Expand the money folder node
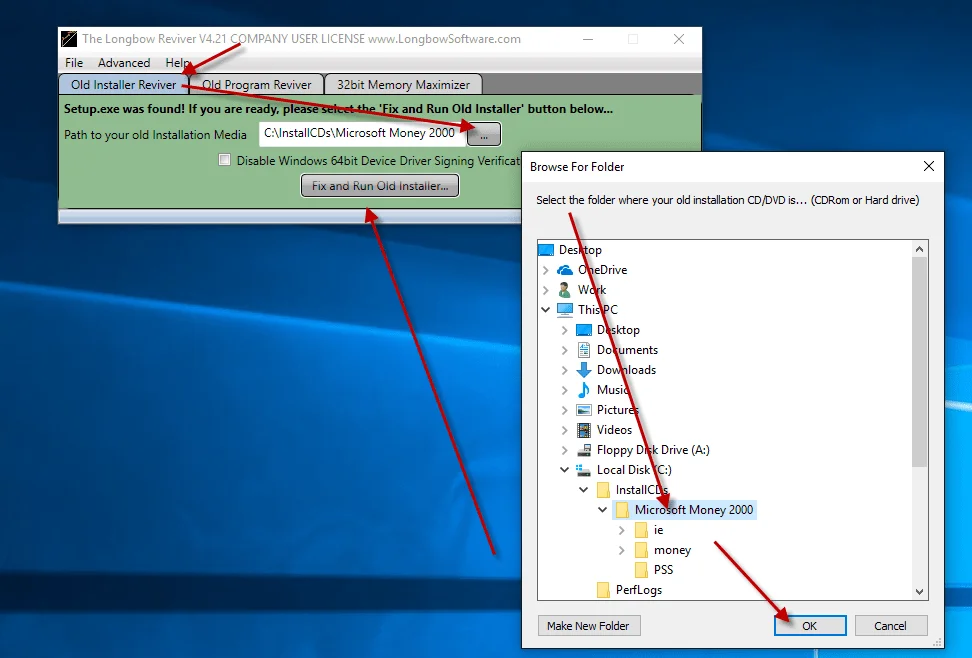972x658 pixels. point(622,550)
